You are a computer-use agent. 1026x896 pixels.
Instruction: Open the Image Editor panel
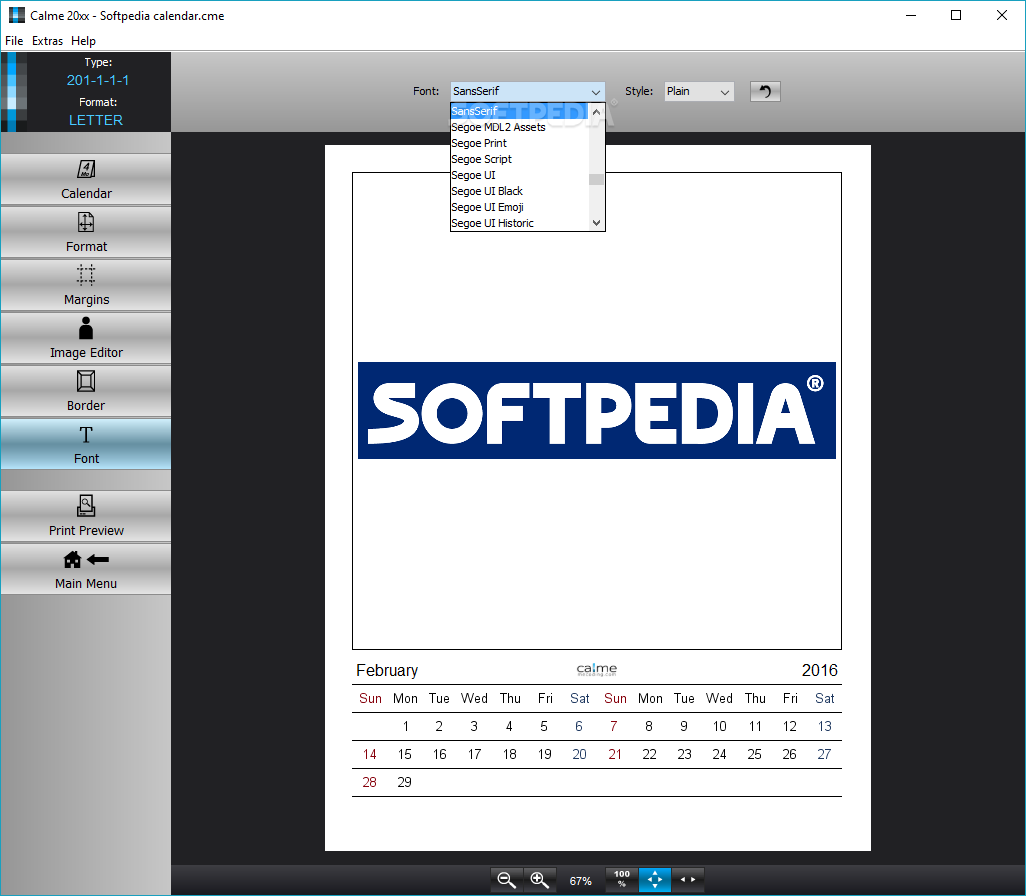coord(86,338)
